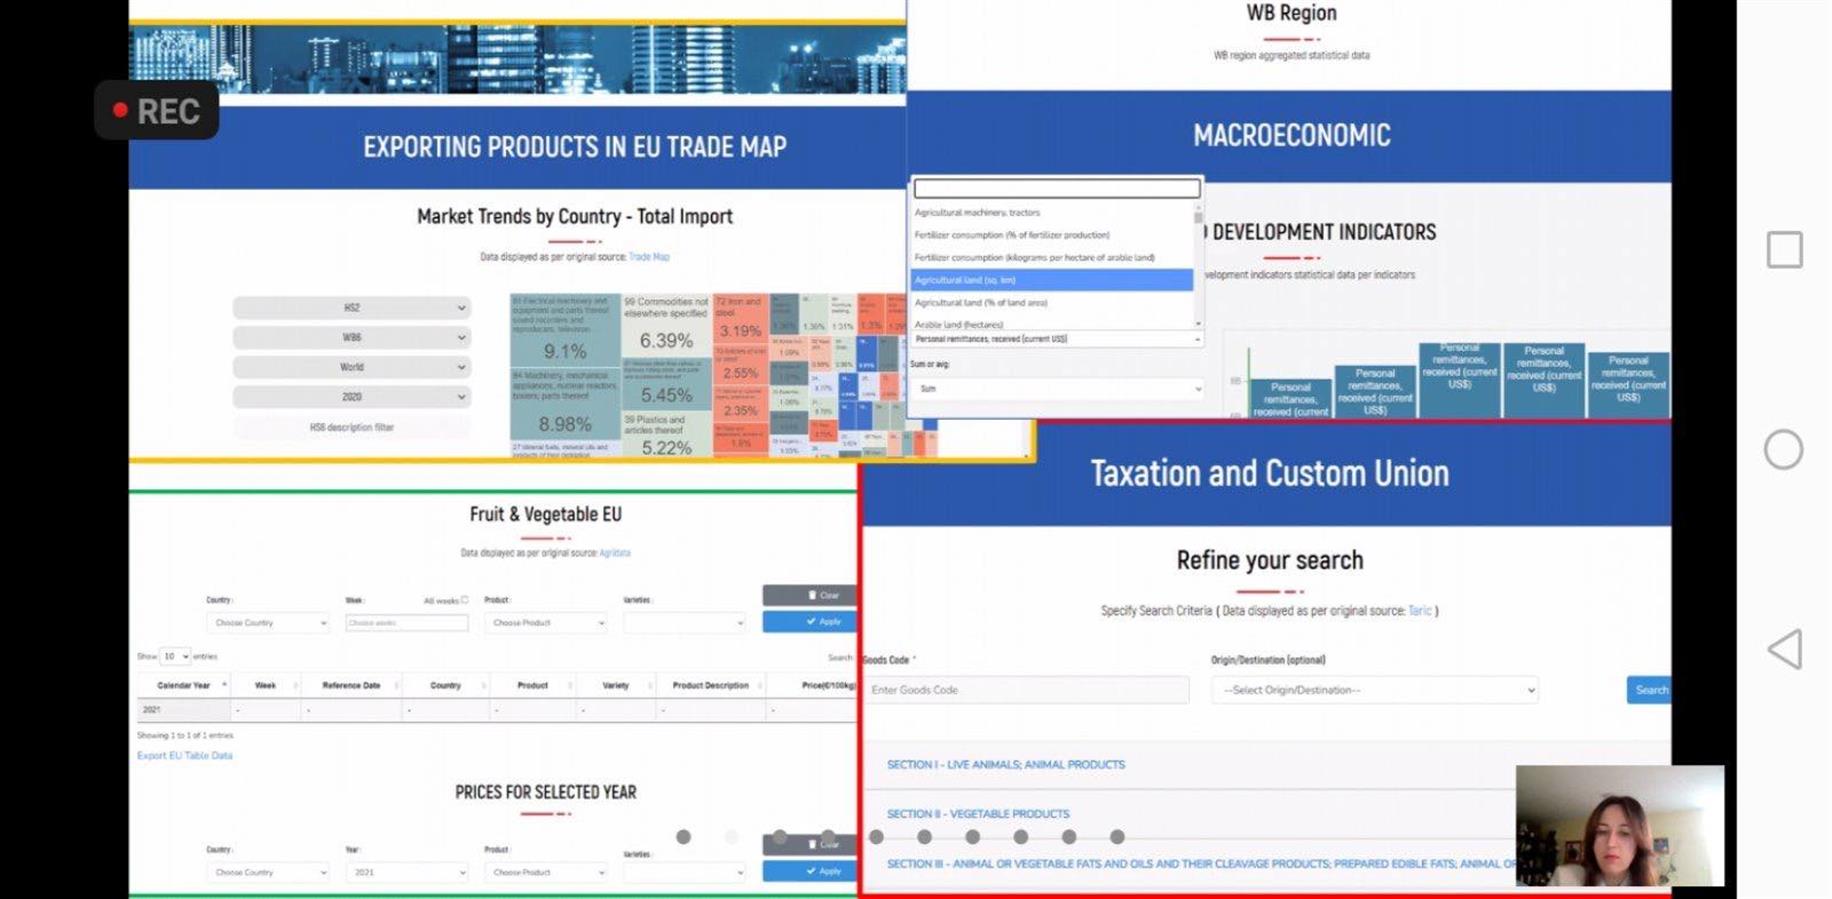
Task: Click the 5.45% treemap tile
Action: click(x=666, y=384)
